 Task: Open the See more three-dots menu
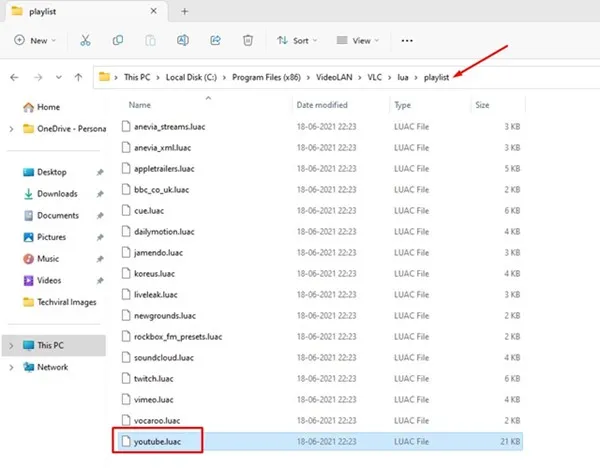407,40
